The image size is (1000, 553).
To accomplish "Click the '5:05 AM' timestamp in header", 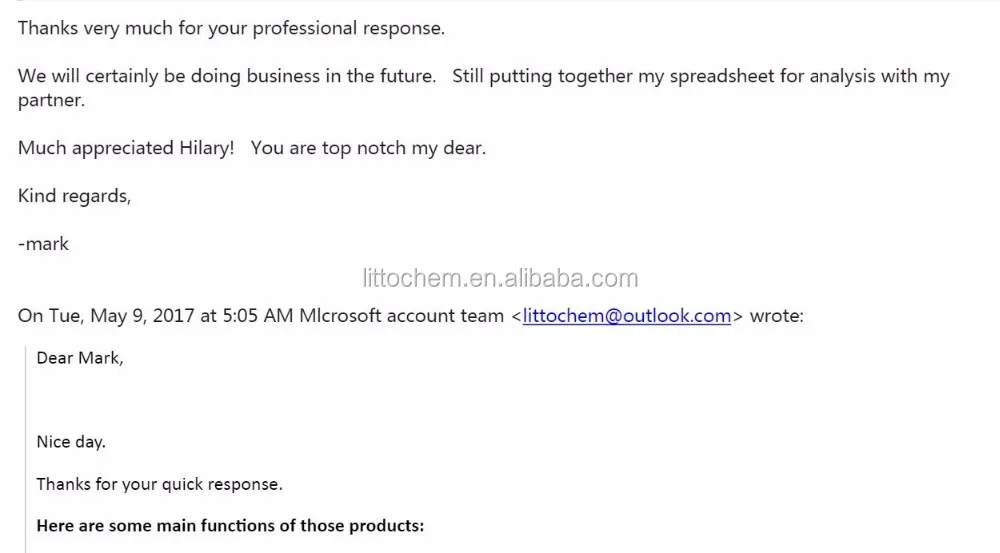I will (x=258, y=316).
